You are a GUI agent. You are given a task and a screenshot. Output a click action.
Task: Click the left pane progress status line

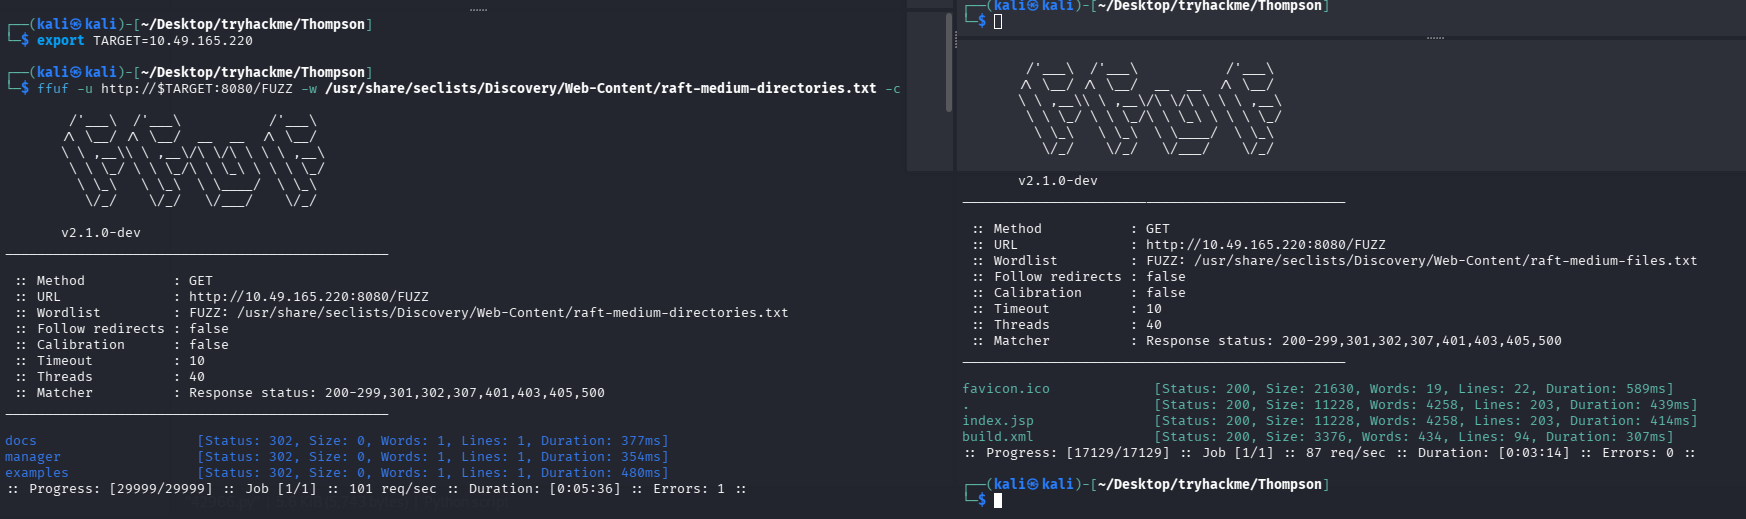point(377,489)
